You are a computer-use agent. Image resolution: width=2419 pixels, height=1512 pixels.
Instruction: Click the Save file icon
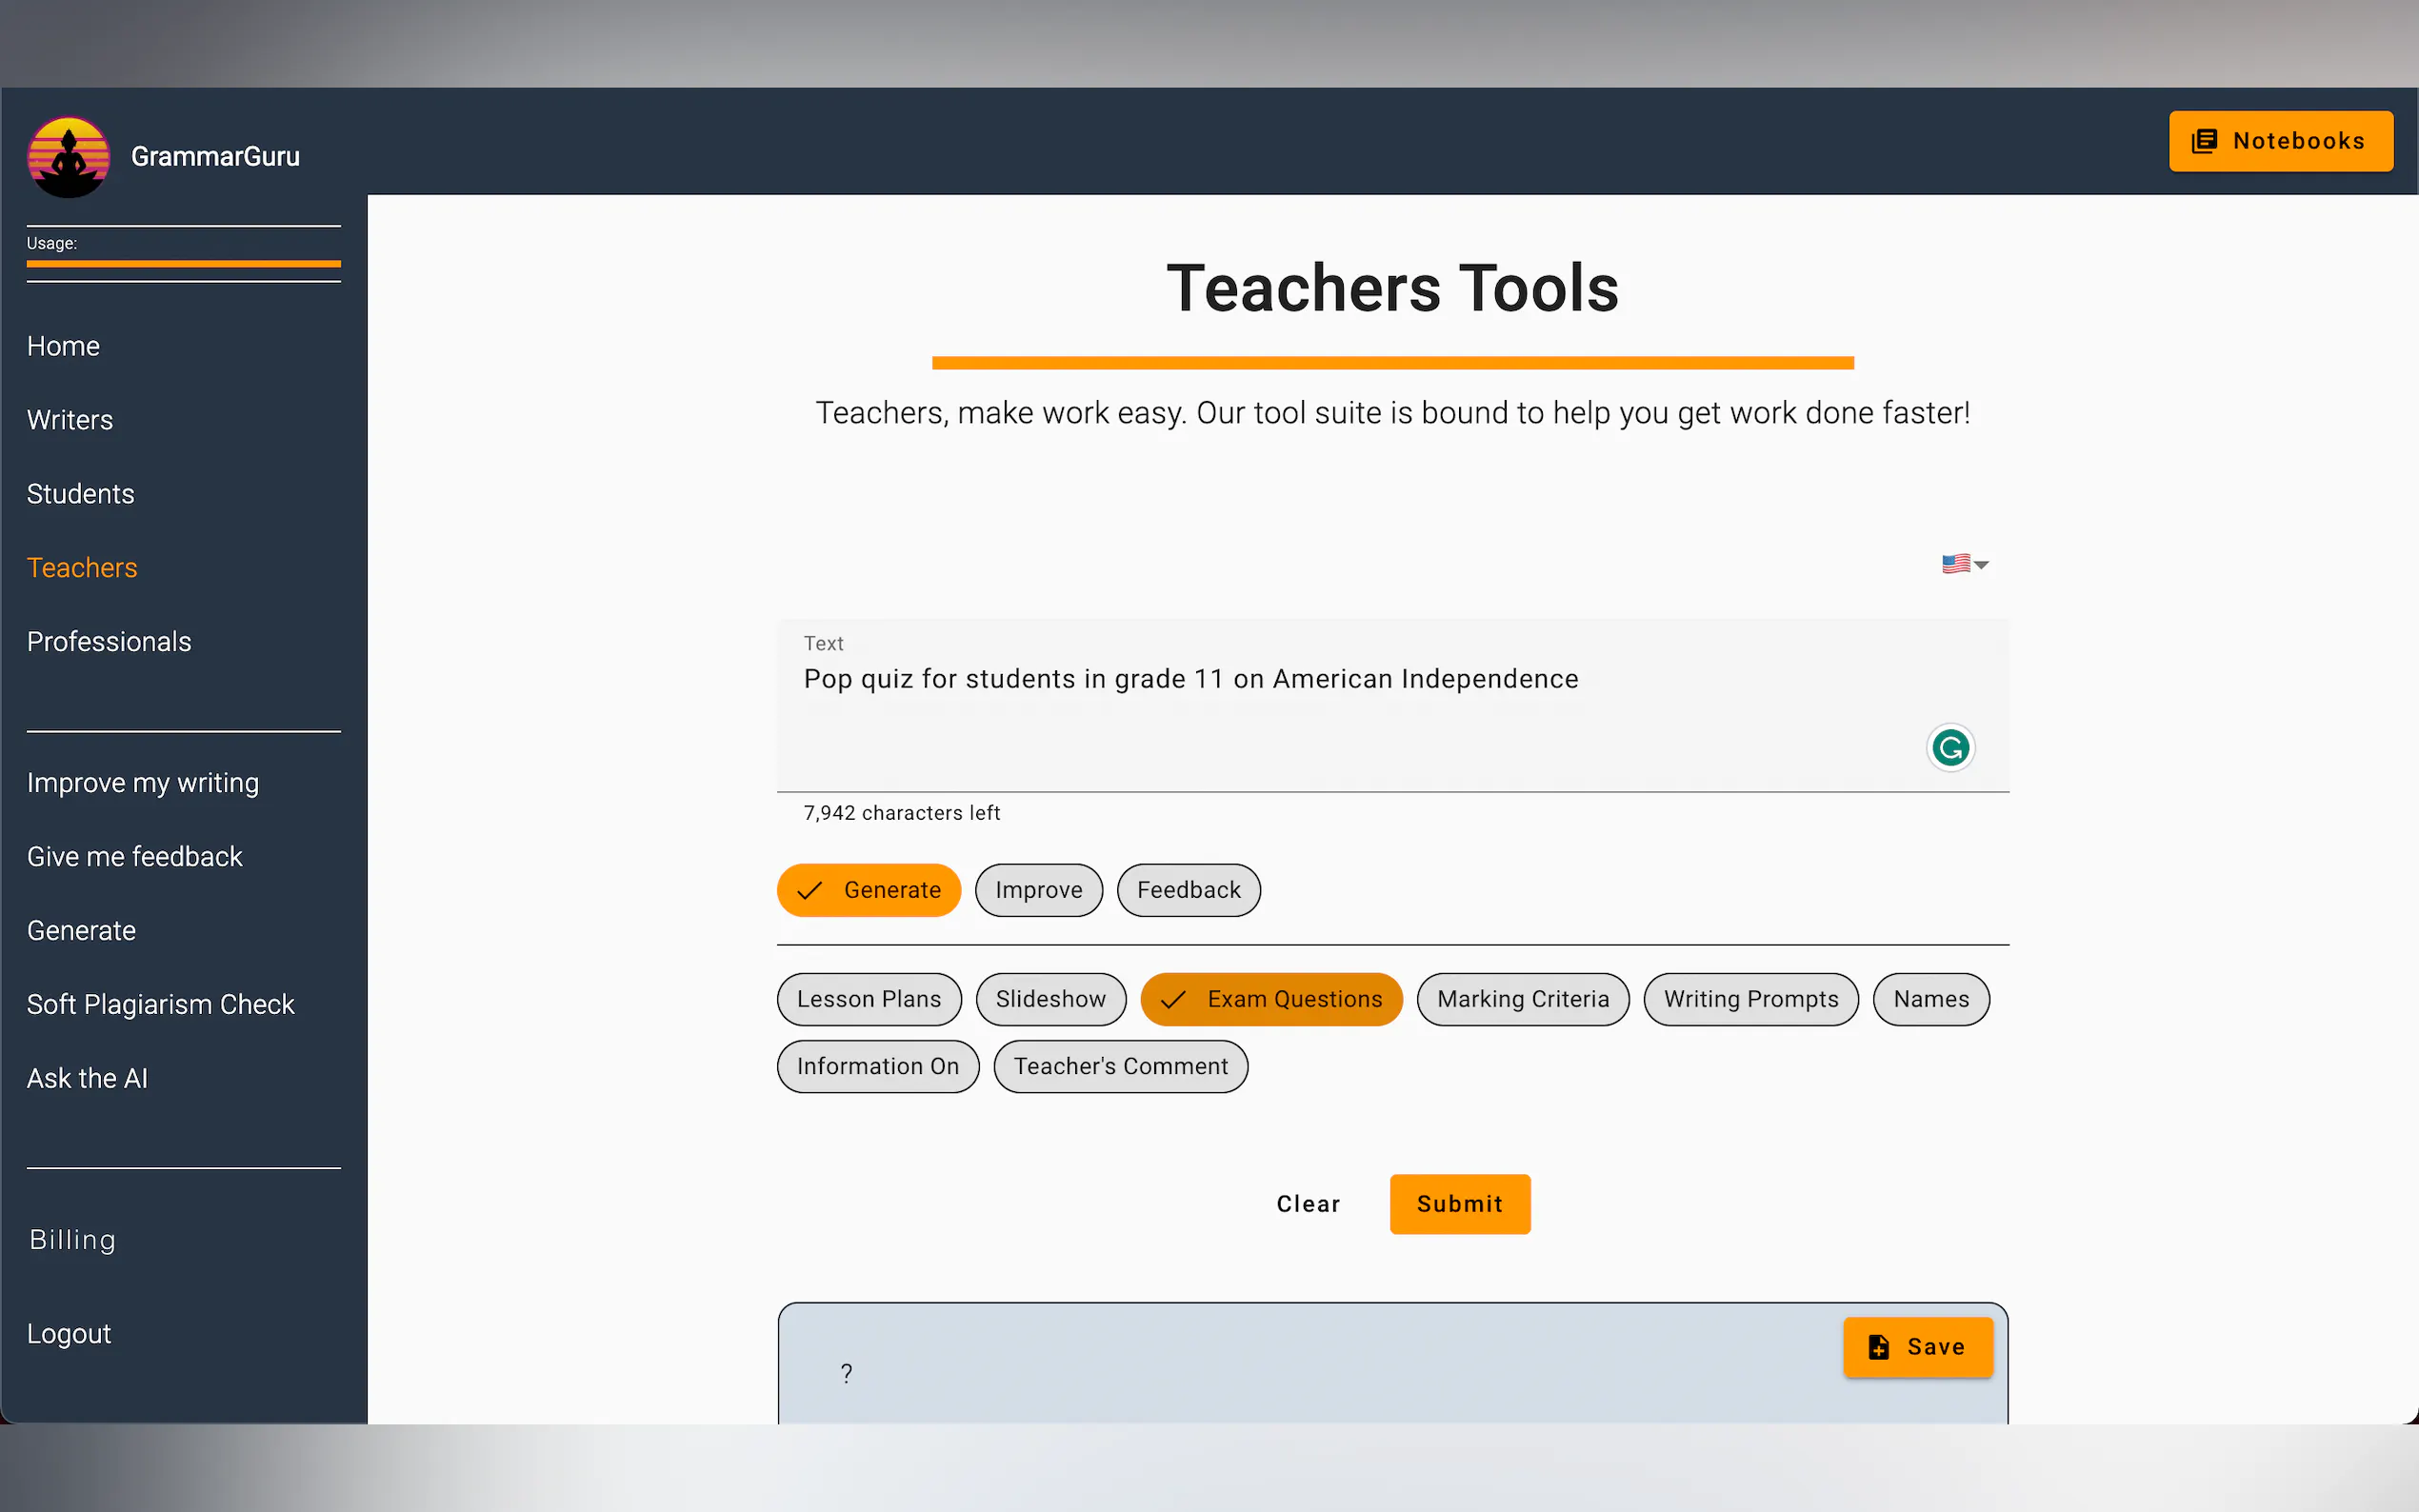click(1878, 1347)
